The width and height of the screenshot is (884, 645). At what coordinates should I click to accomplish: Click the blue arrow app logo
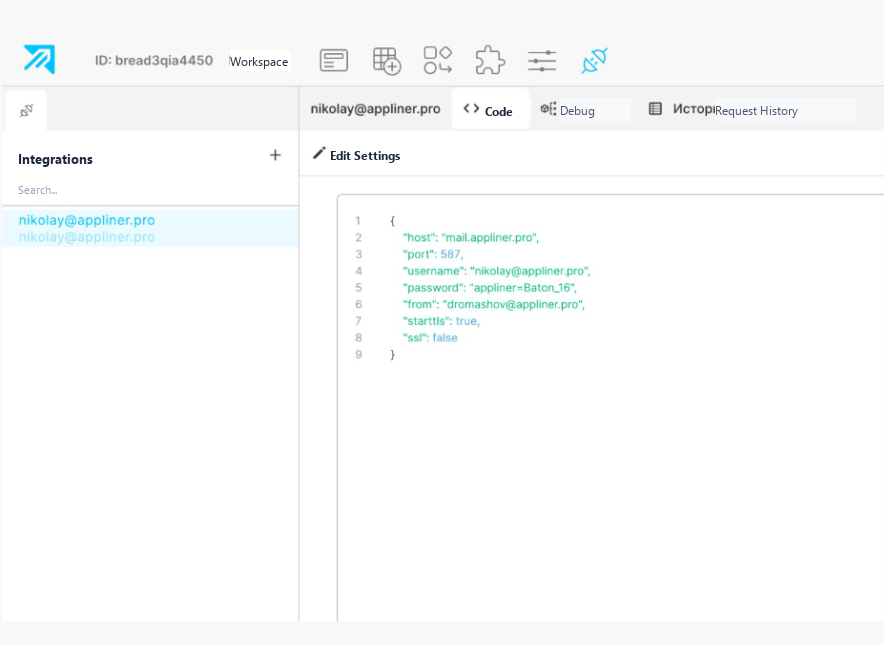[39, 59]
